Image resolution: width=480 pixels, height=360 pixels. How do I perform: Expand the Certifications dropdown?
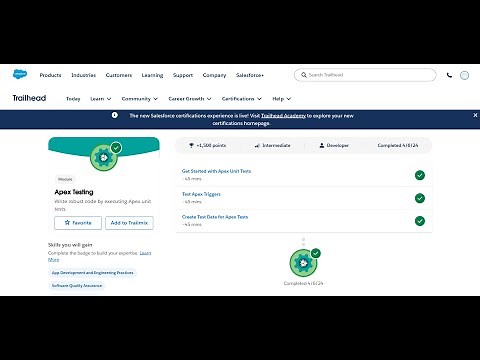pos(242,99)
